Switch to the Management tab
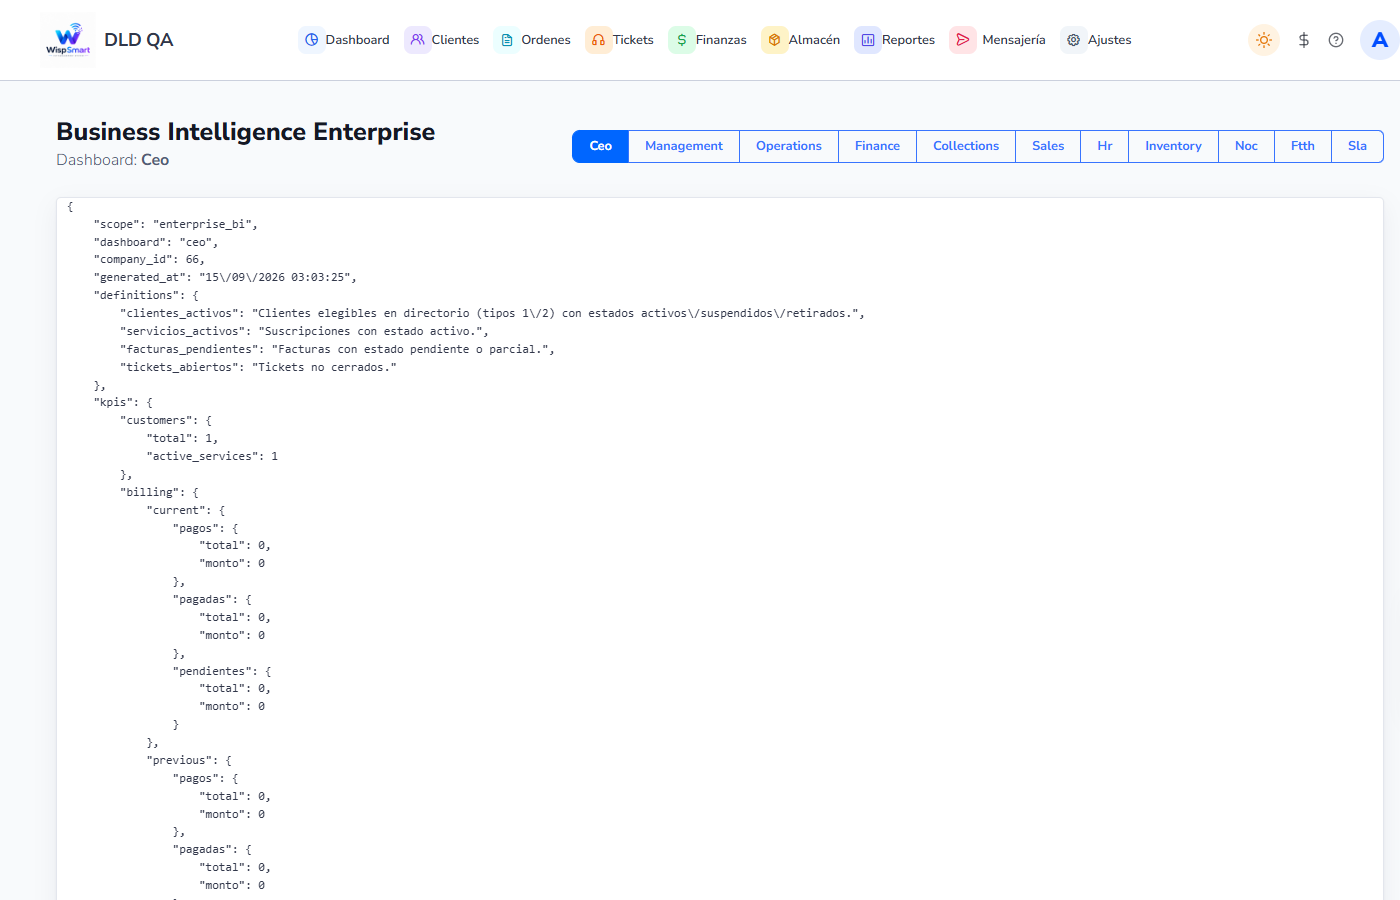The height and width of the screenshot is (900, 1400). pyautogui.click(x=684, y=146)
